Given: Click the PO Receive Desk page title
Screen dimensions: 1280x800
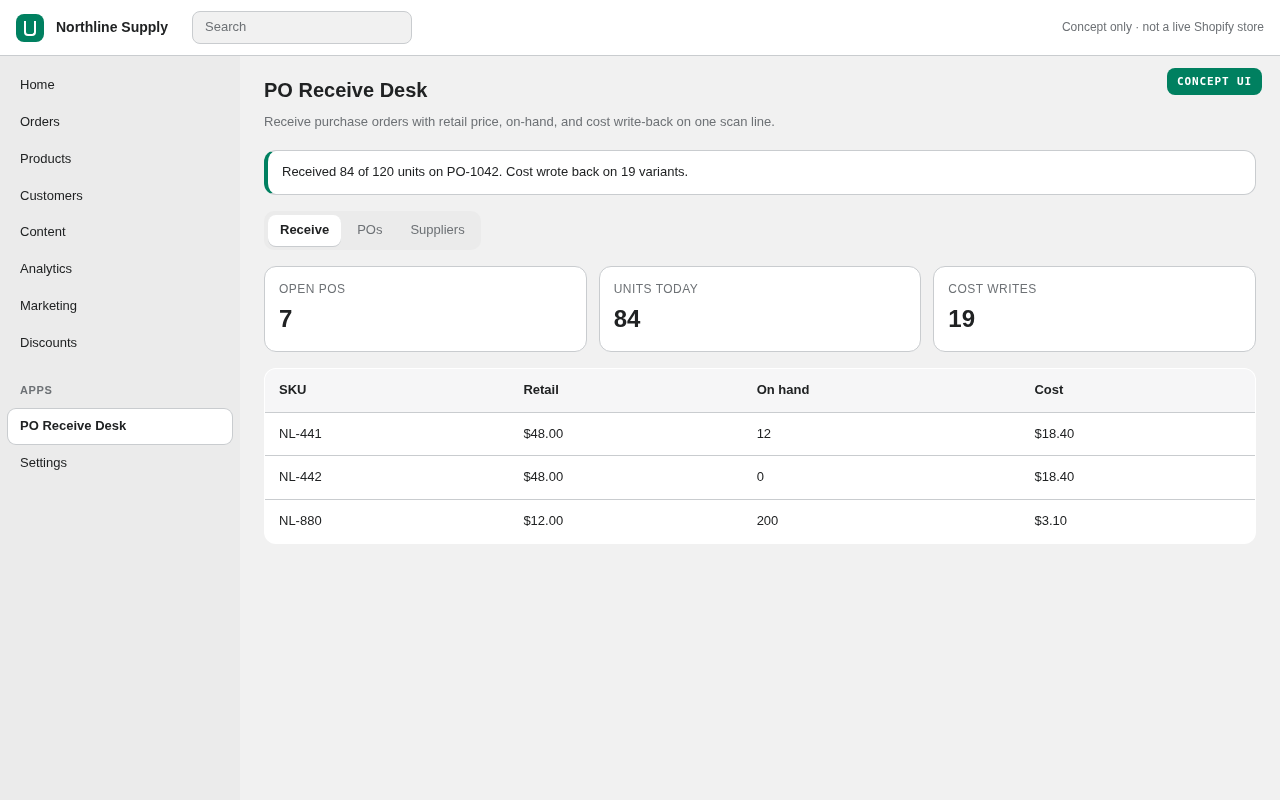Looking at the screenshot, I should coord(345,90).
